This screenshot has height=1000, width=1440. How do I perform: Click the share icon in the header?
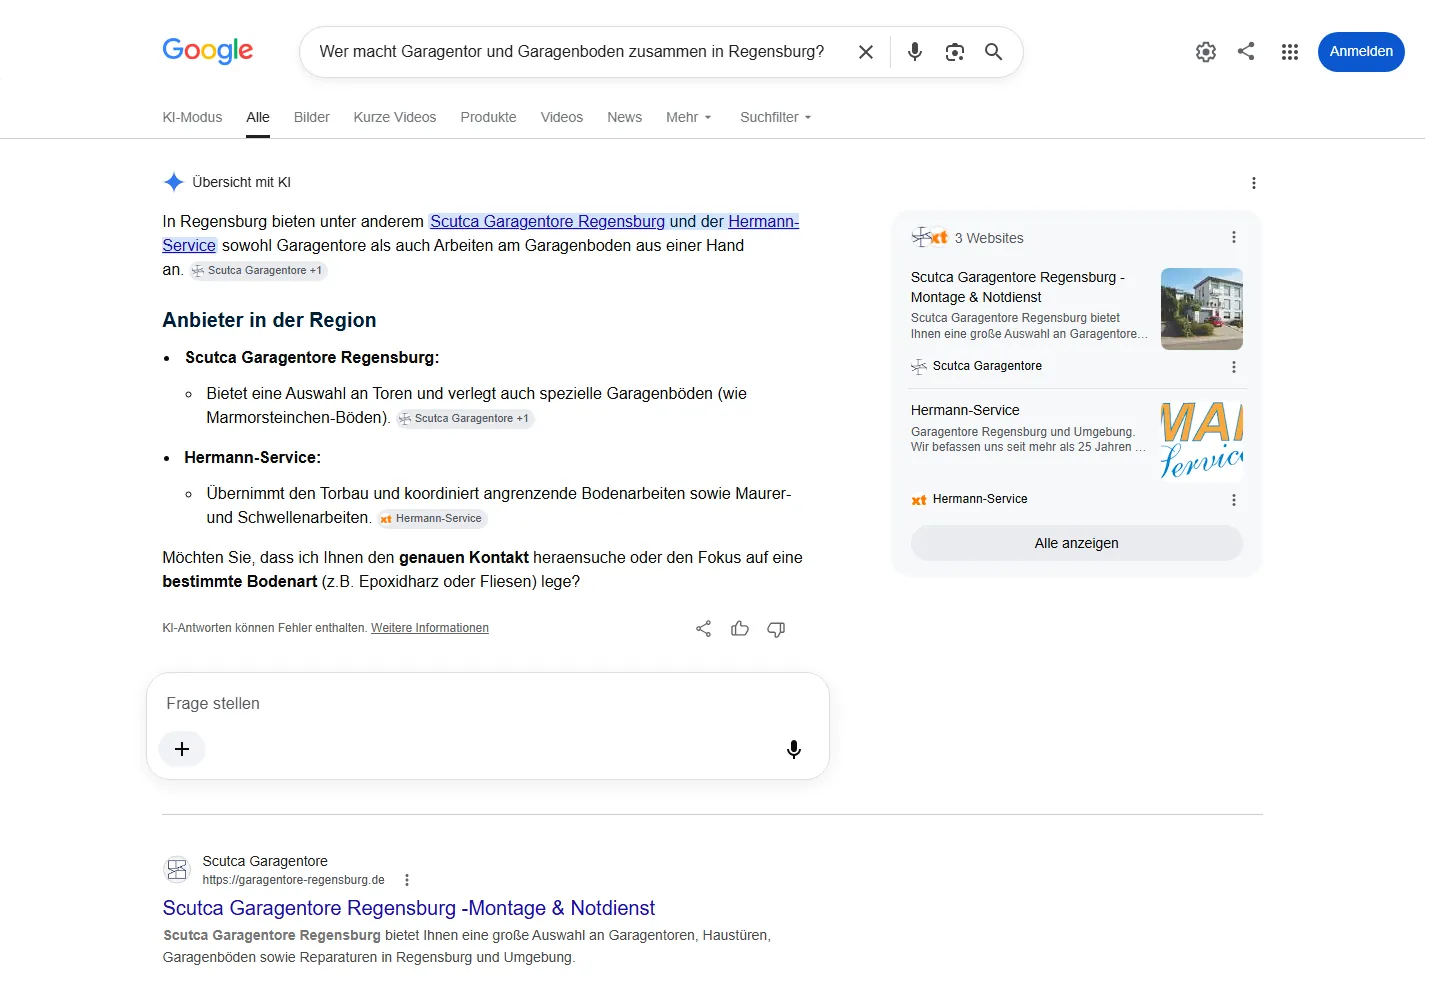coord(1246,51)
